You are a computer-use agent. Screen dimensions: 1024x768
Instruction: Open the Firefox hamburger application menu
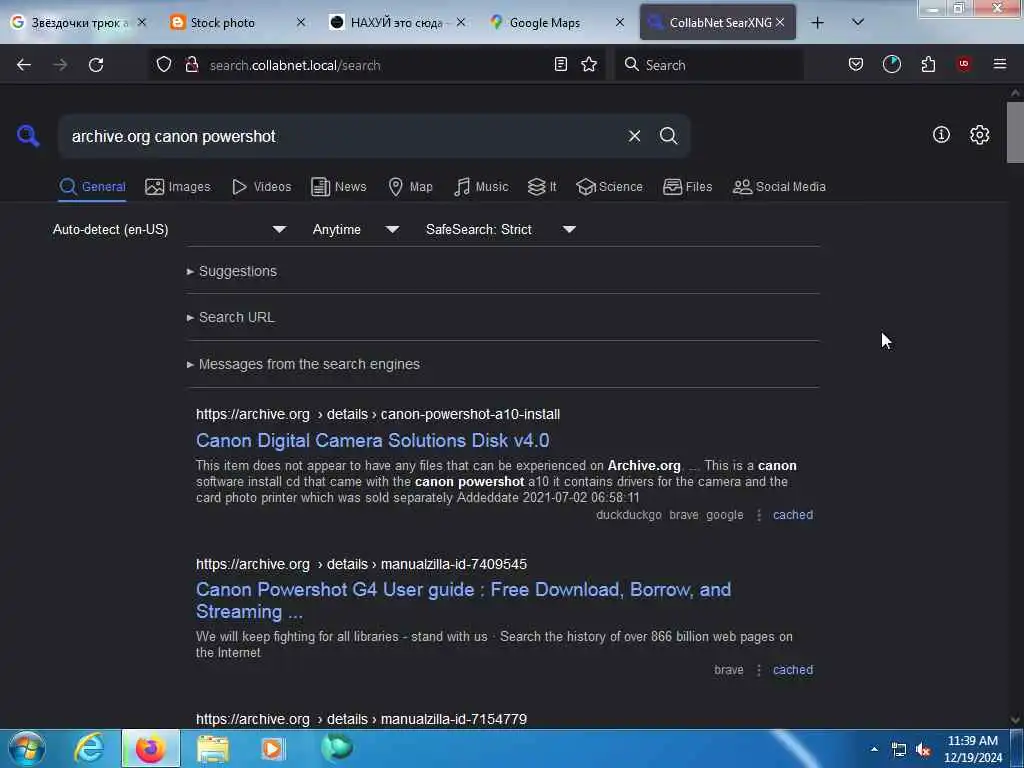pyautogui.click(x=1000, y=64)
